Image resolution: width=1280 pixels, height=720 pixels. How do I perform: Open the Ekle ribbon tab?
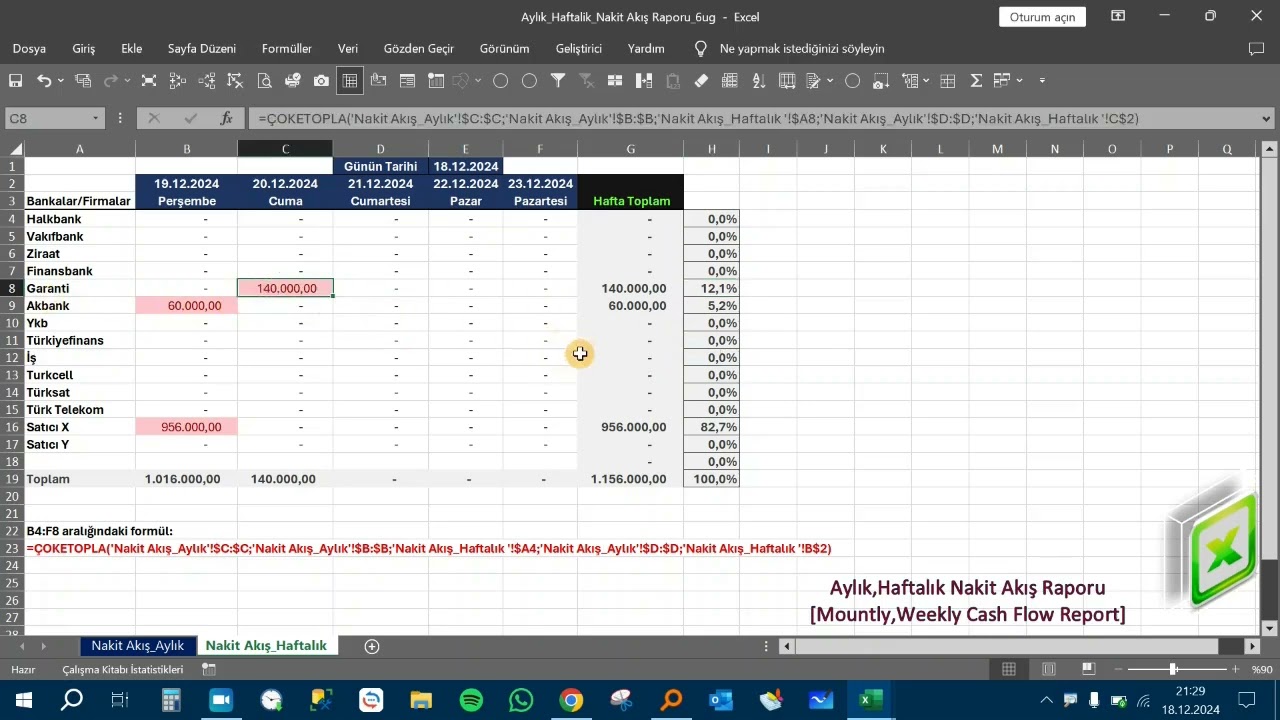[x=132, y=48]
